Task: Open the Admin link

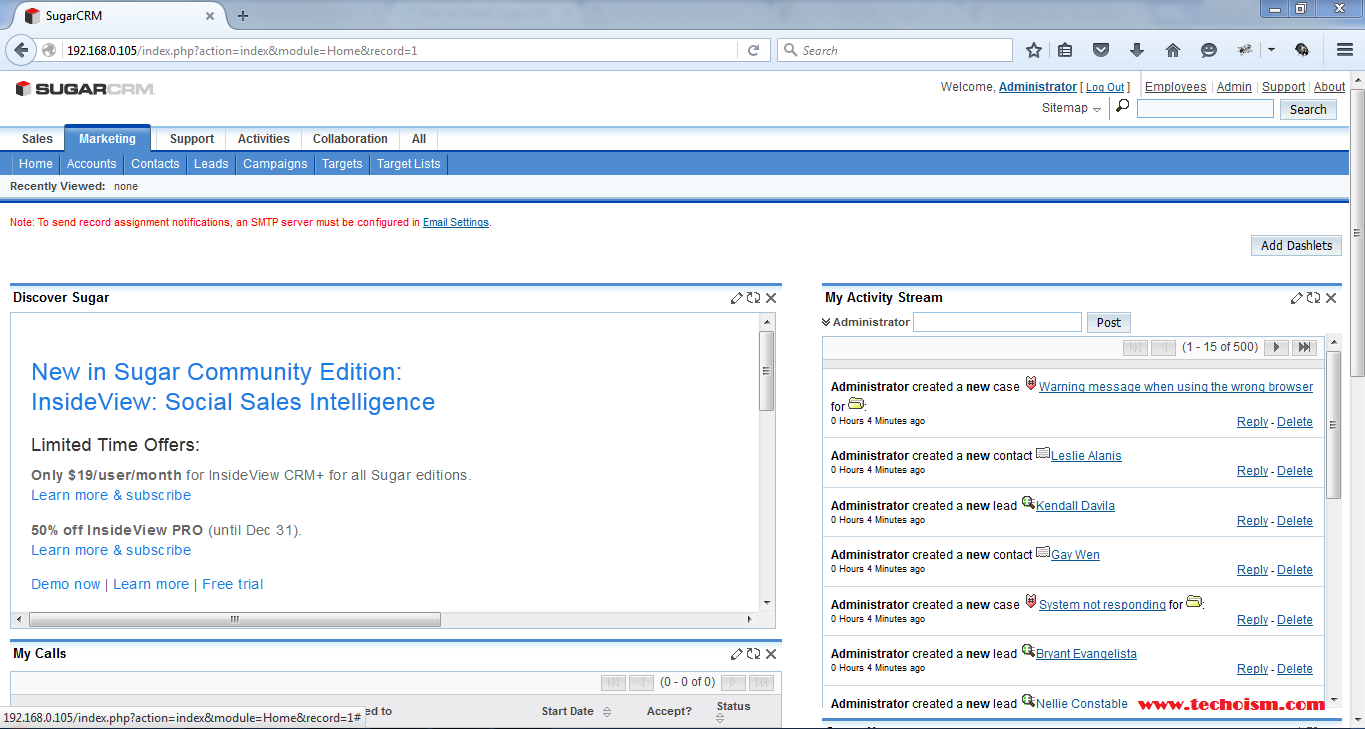Action: 1234,87
